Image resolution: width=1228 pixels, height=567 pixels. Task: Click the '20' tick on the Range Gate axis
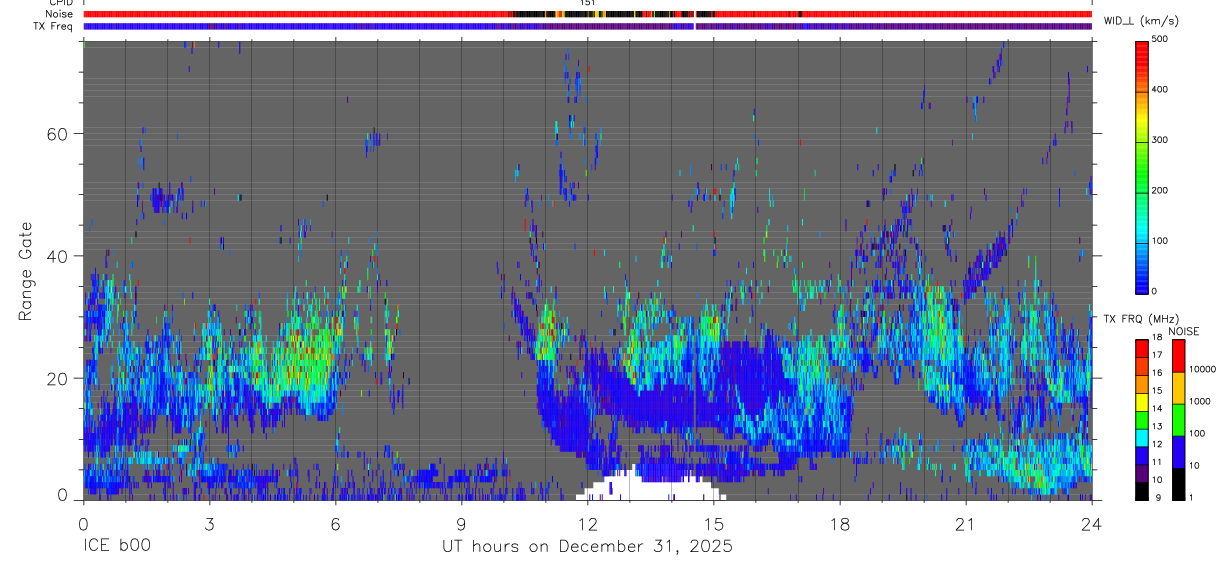pyautogui.click(x=56, y=378)
